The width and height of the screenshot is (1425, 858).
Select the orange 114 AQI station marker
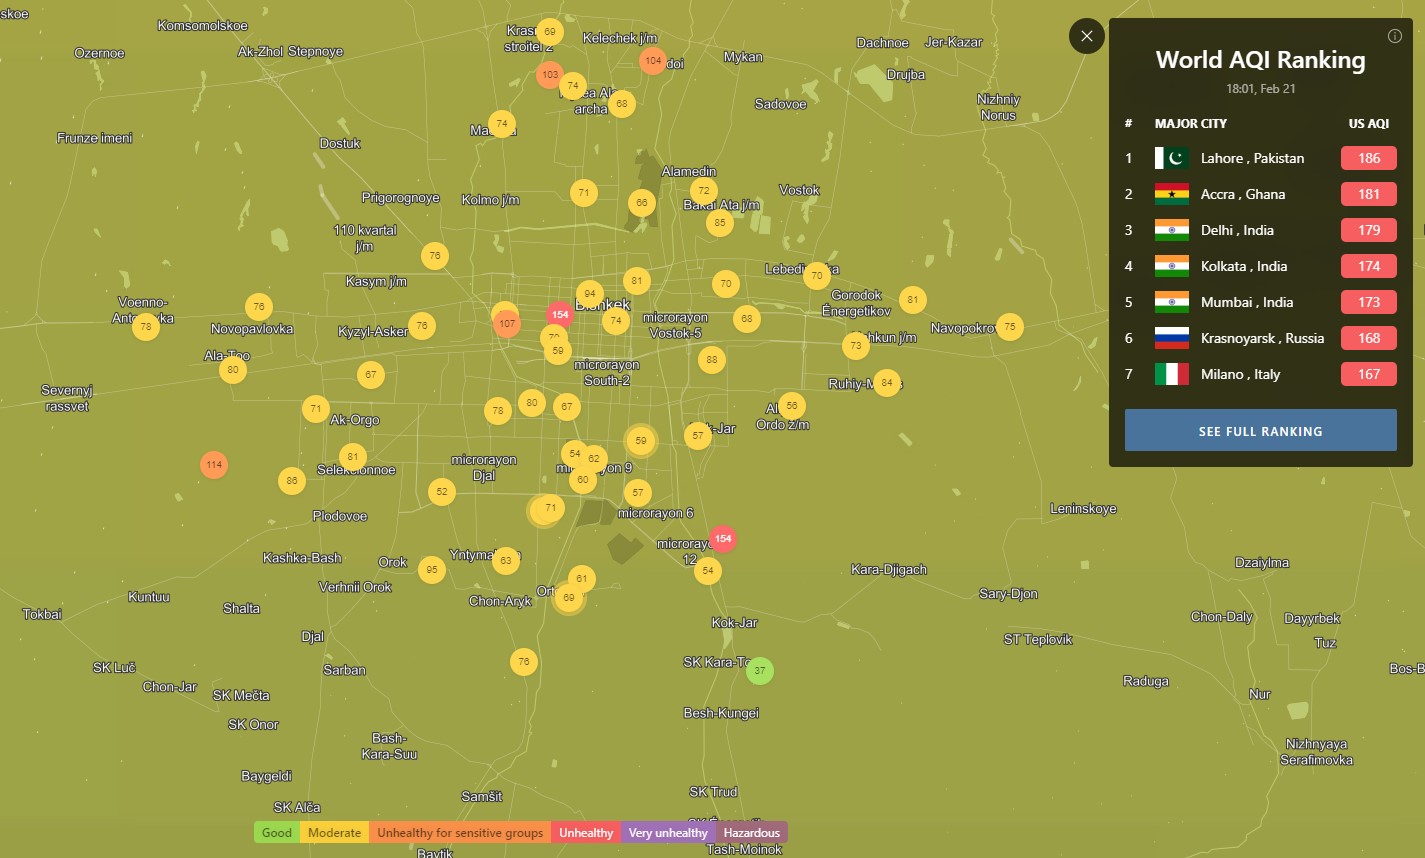(213, 465)
